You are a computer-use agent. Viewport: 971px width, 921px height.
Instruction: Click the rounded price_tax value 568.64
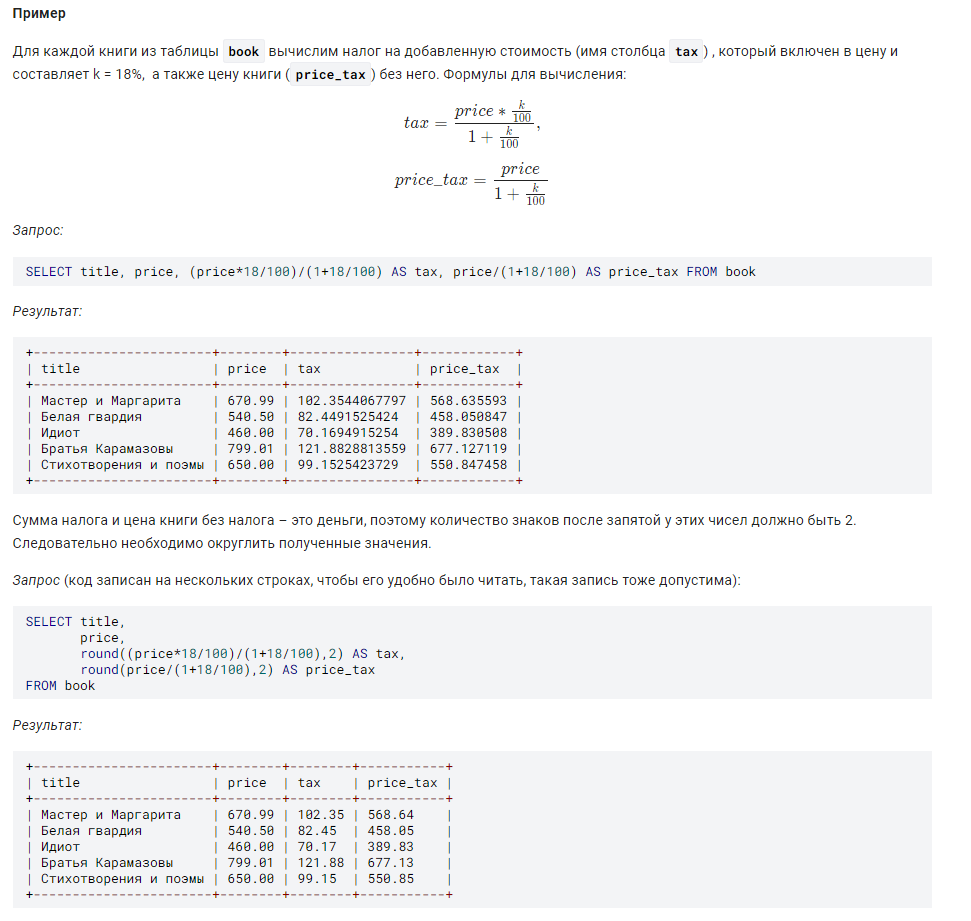(x=390, y=815)
